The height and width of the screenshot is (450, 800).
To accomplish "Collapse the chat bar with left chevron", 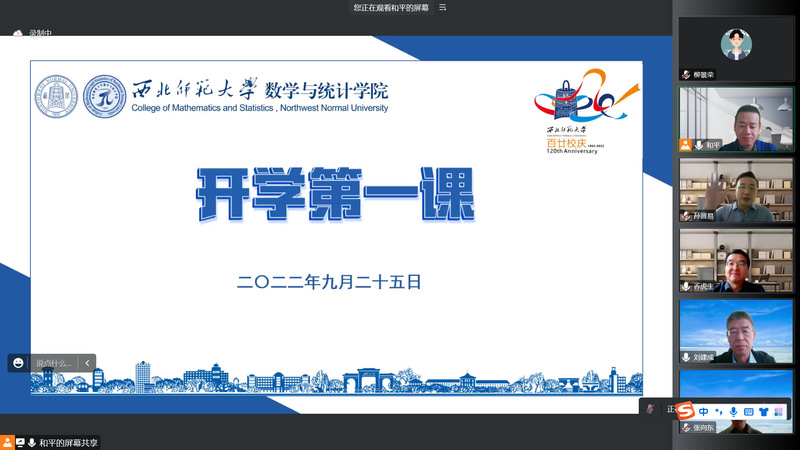I will coord(88,363).
